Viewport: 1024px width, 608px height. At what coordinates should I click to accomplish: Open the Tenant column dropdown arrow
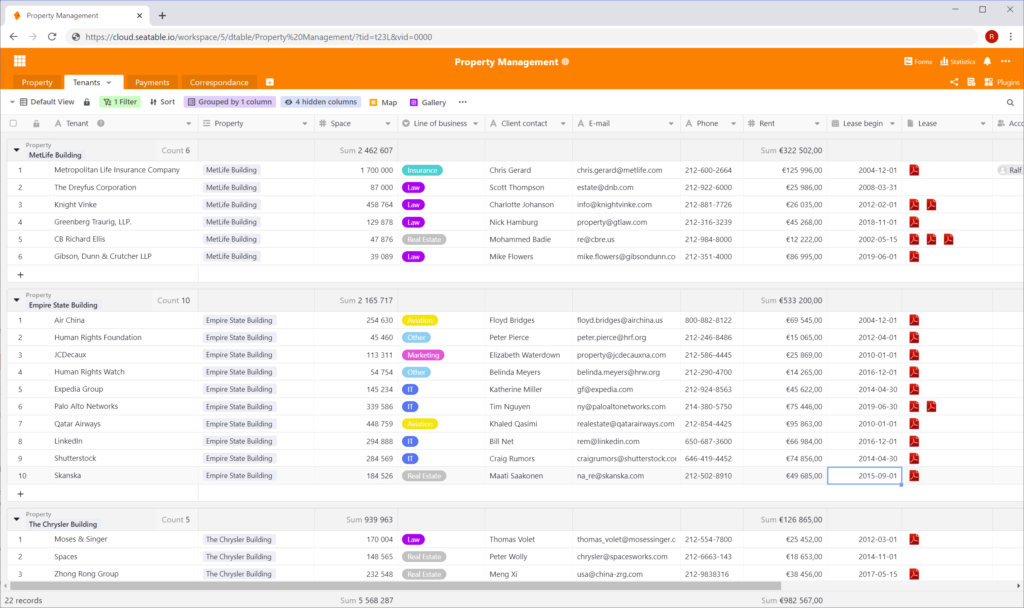pyautogui.click(x=189, y=123)
